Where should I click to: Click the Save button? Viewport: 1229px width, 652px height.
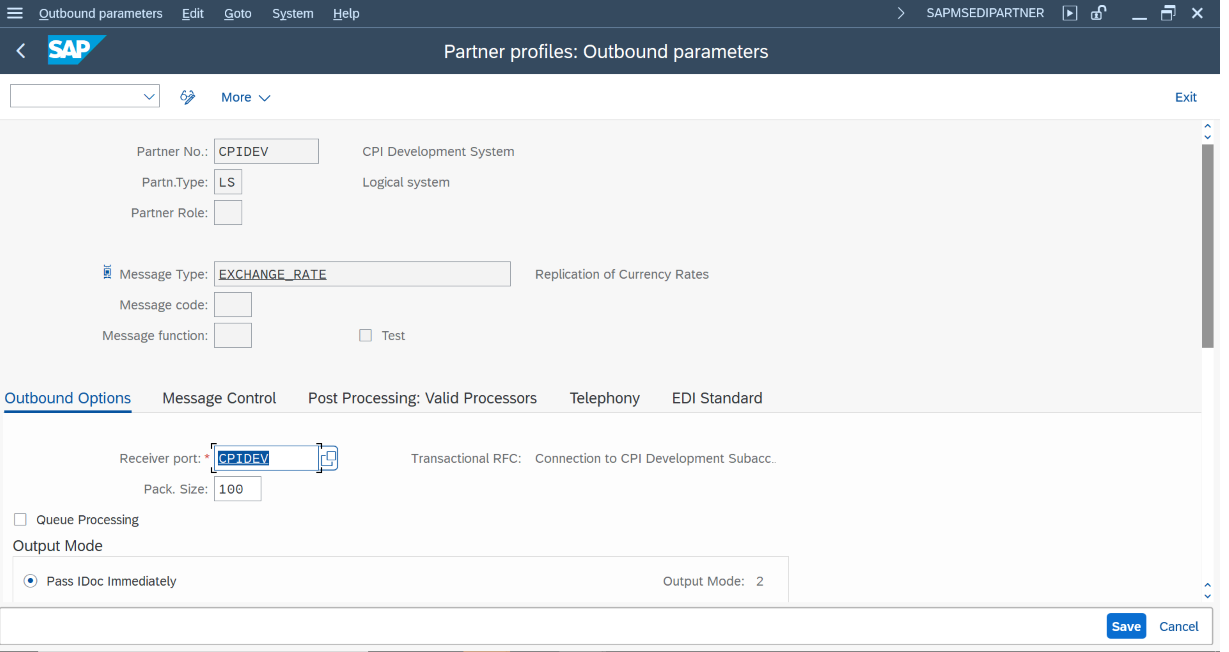coord(1125,626)
